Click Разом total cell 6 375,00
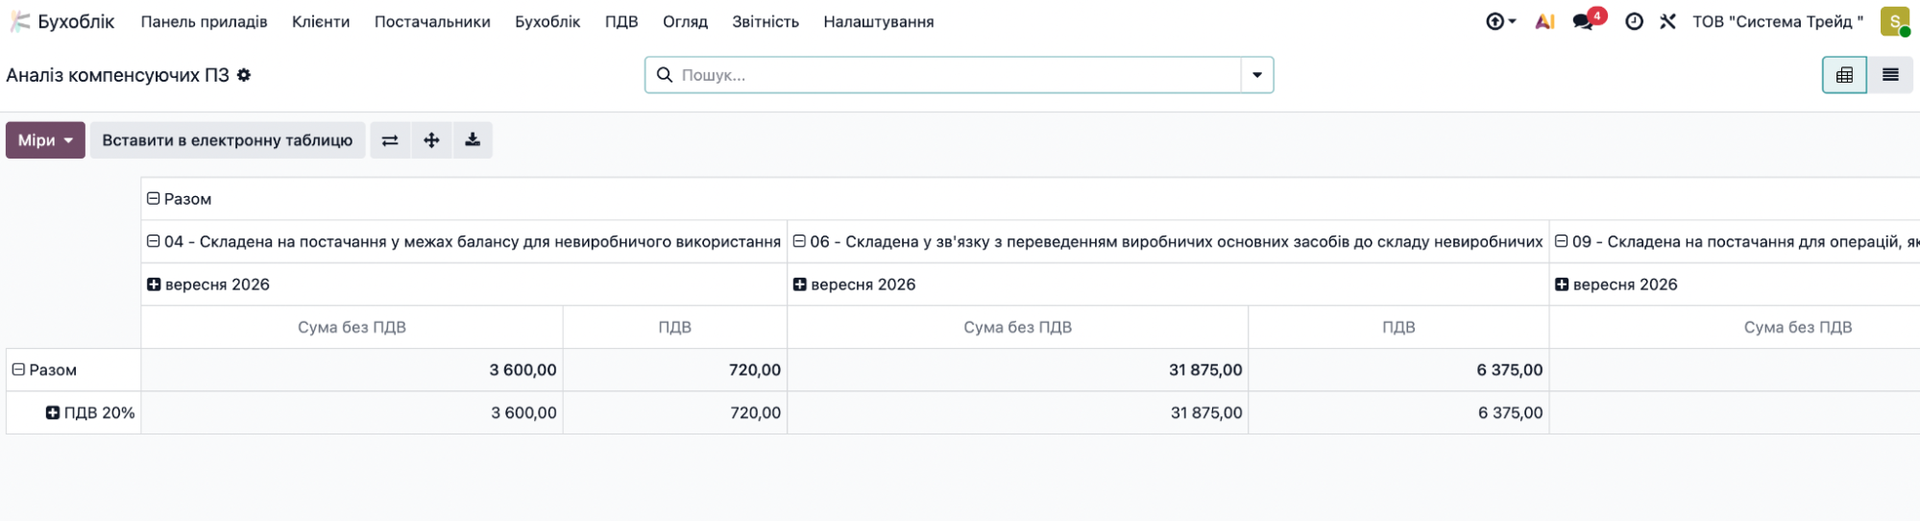Image resolution: width=1920 pixels, height=521 pixels. 1398,370
